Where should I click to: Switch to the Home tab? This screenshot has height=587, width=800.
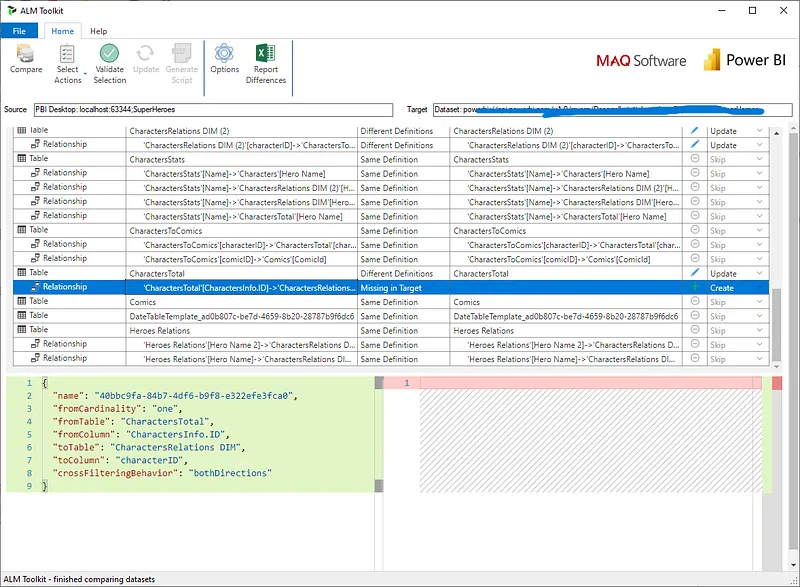[62, 31]
